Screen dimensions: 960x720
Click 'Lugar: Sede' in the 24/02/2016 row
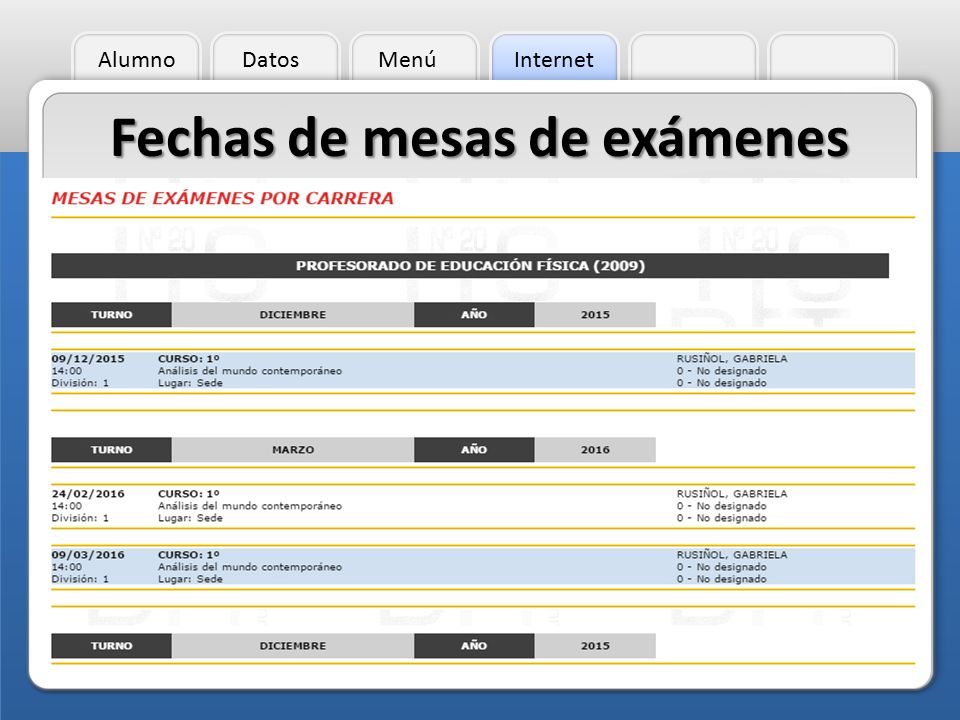[x=190, y=518]
